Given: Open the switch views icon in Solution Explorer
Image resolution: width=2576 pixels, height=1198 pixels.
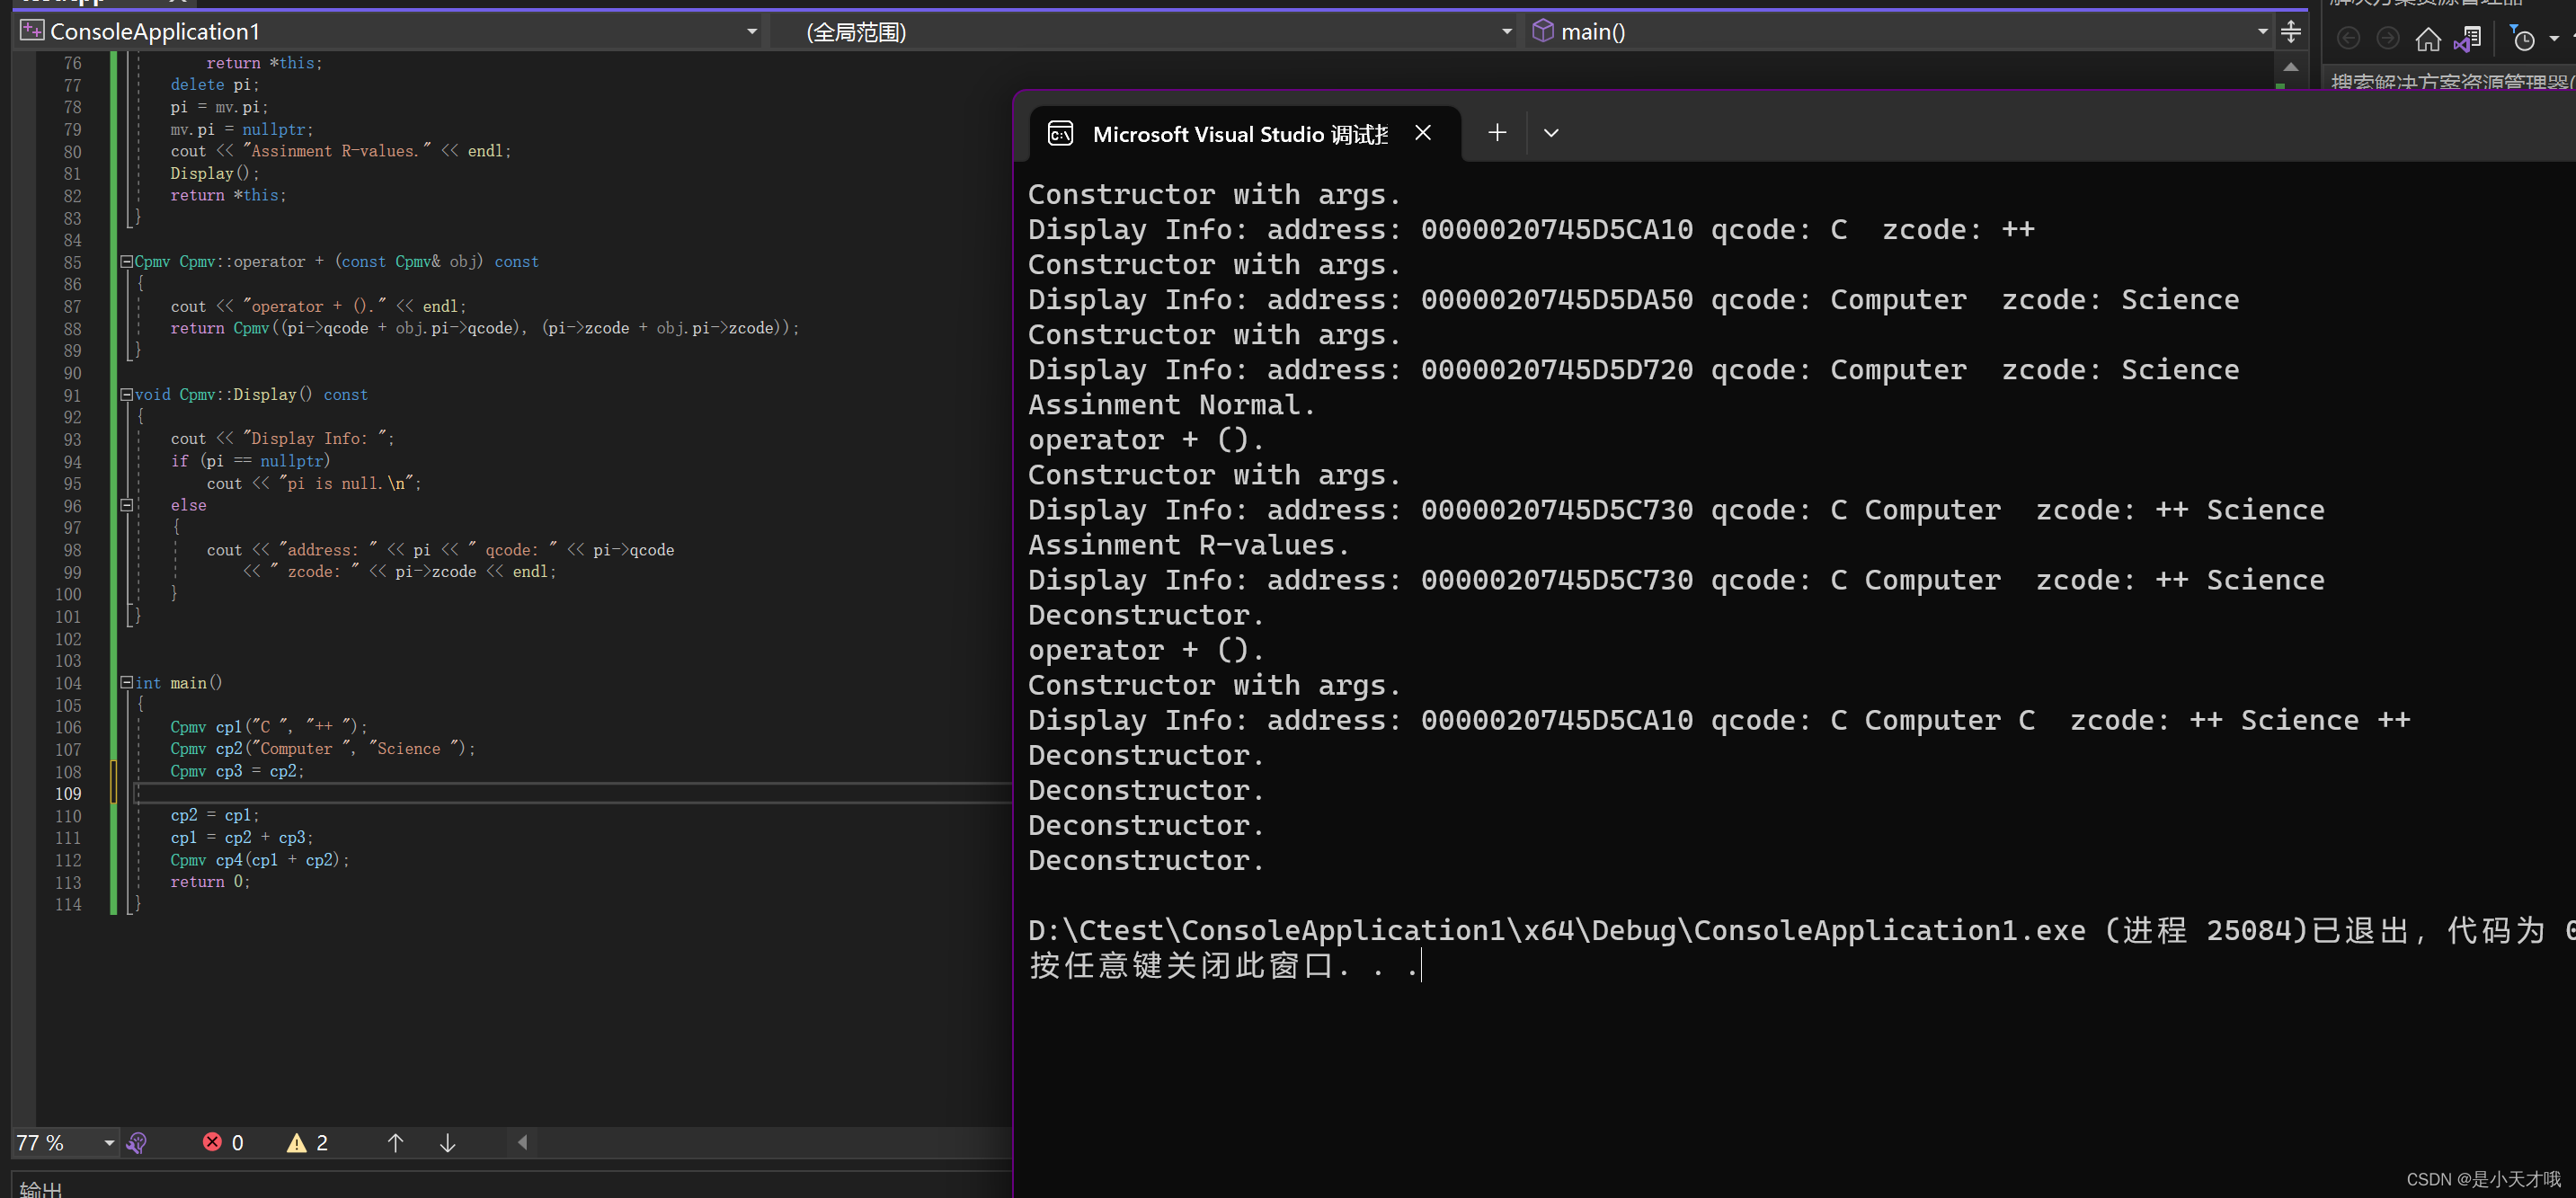Looking at the screenshot, I should click(x=2469, y=38).
